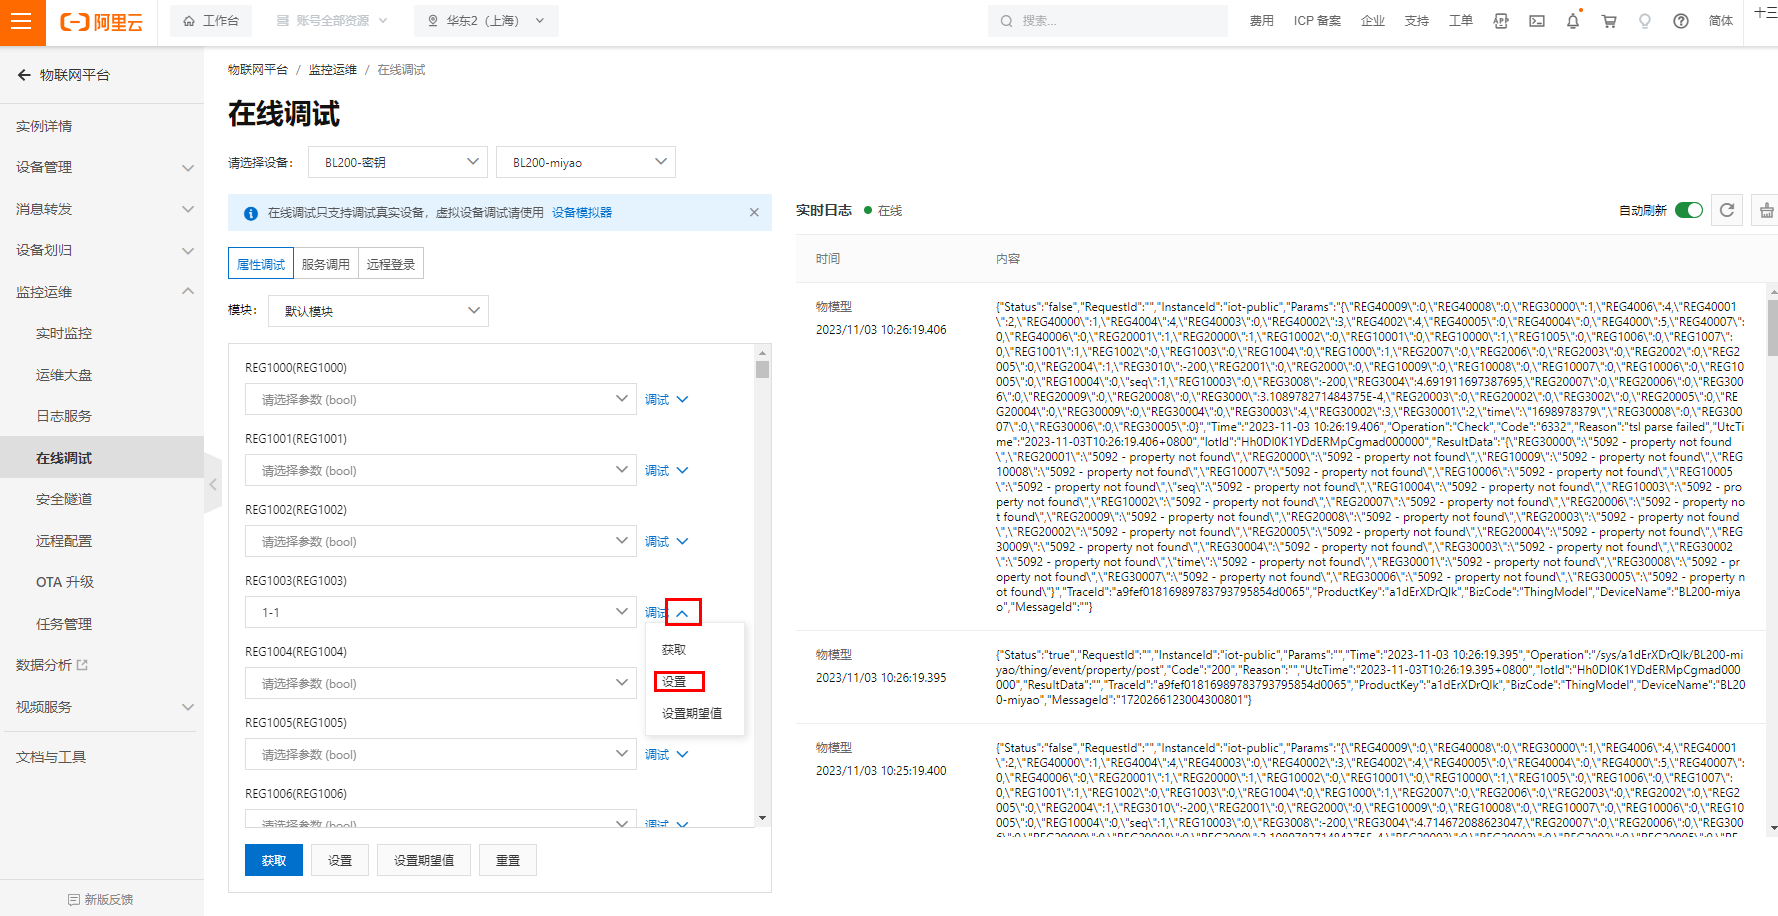Open the hamburger main menu
1778x916 pixels.
click(x=22, y=22)
